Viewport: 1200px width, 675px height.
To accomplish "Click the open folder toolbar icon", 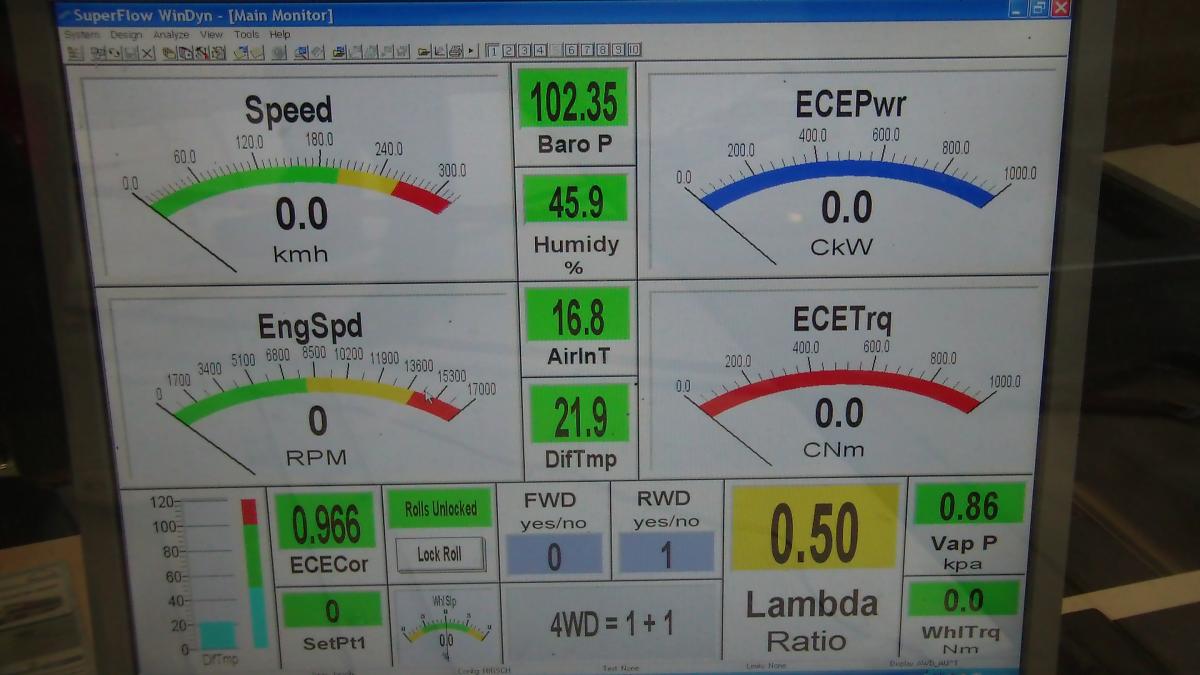I will click(423, 52).
